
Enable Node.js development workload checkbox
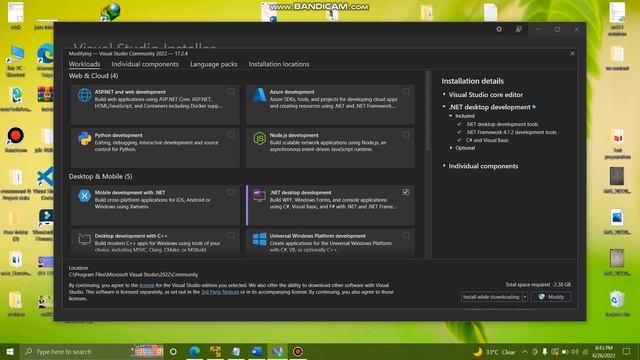(x=406, y=135)
